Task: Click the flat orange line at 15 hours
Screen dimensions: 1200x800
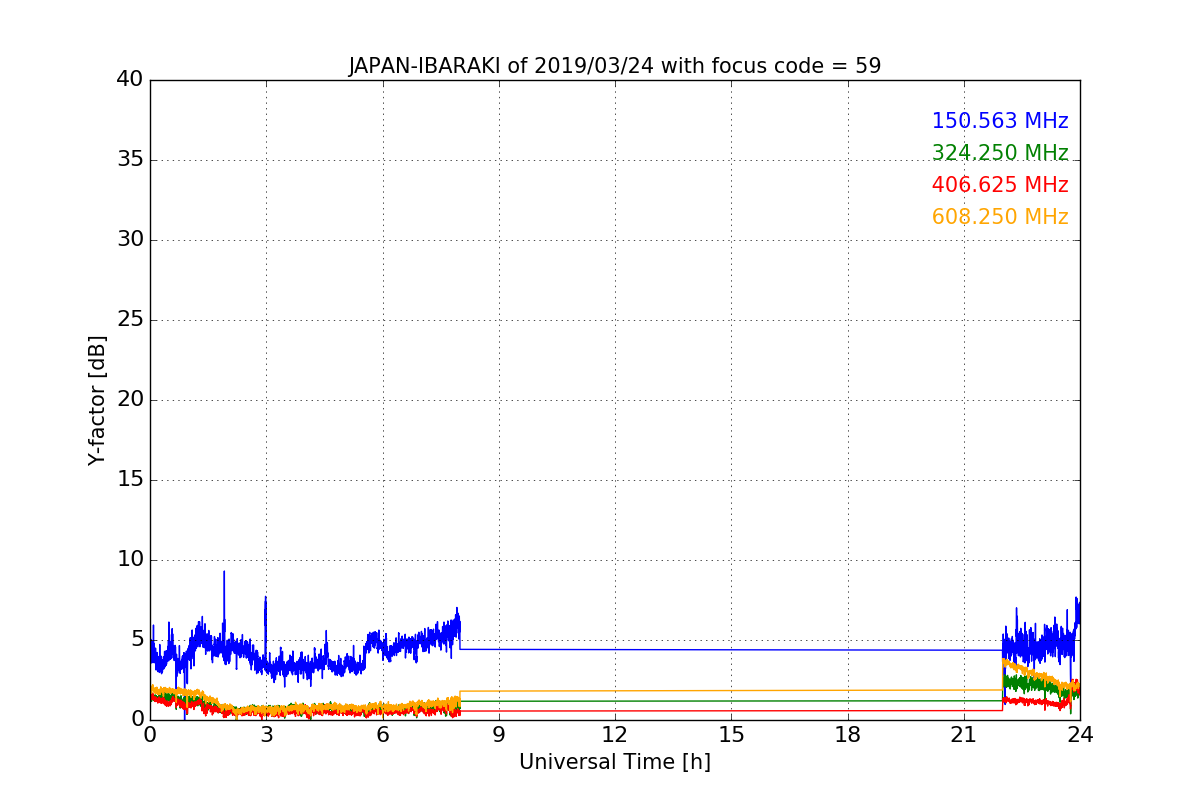Action: pos(731,690)
